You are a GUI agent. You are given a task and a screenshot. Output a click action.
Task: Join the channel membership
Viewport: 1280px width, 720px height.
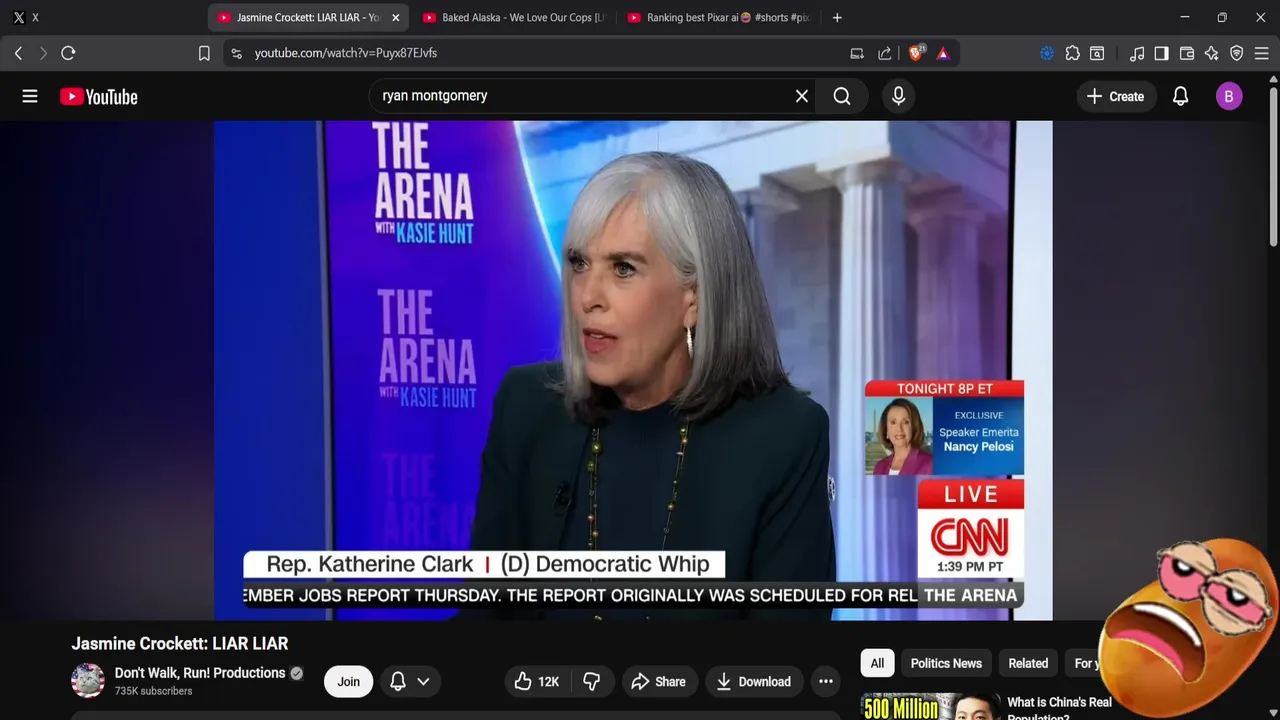click(348, 682)
